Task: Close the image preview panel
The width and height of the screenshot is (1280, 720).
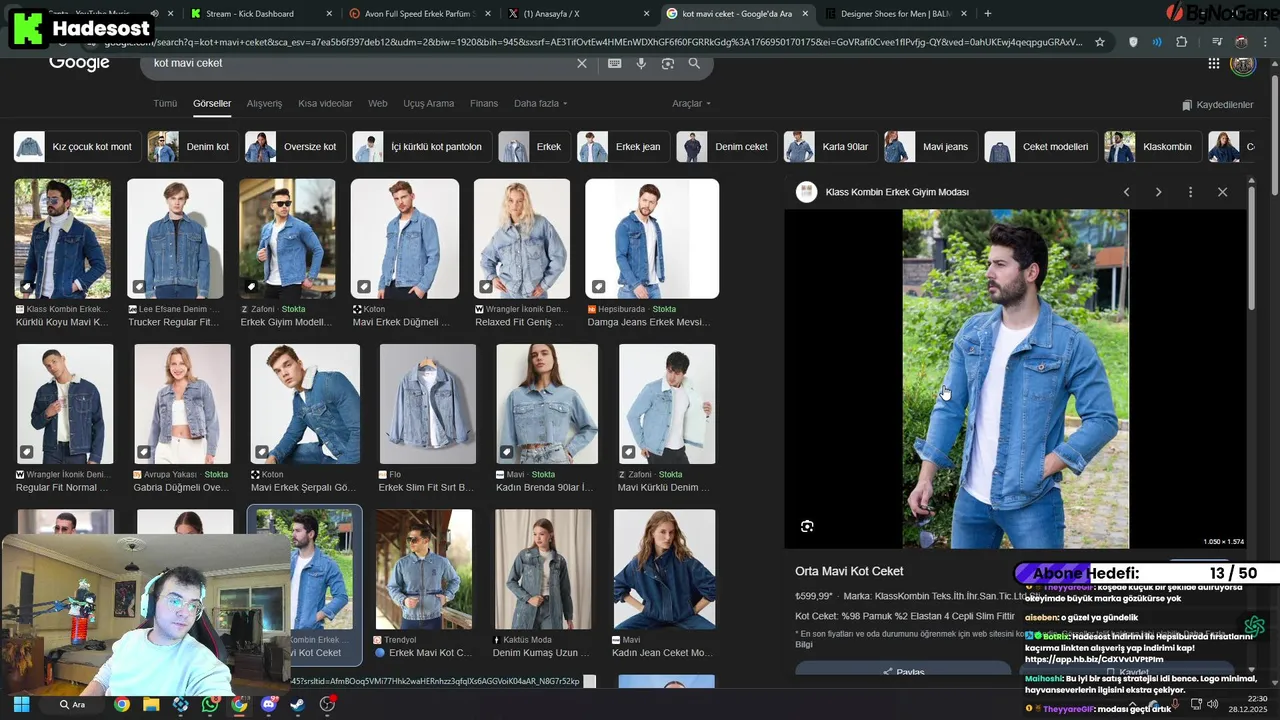Action: click(x=1222, y=192)
